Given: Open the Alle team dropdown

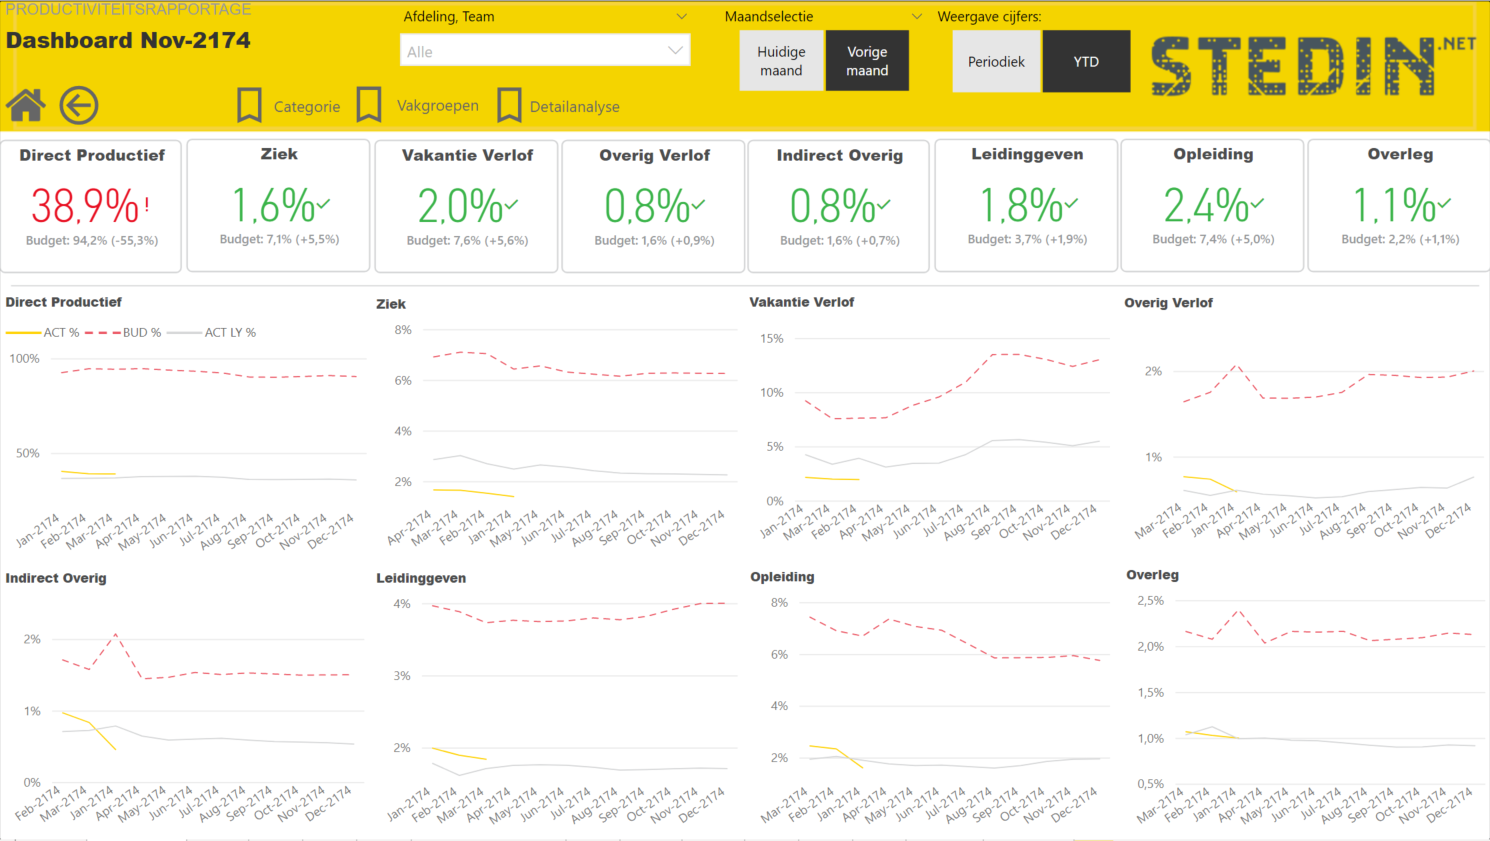Looking at the screenshot, I should tap(545, 51).
